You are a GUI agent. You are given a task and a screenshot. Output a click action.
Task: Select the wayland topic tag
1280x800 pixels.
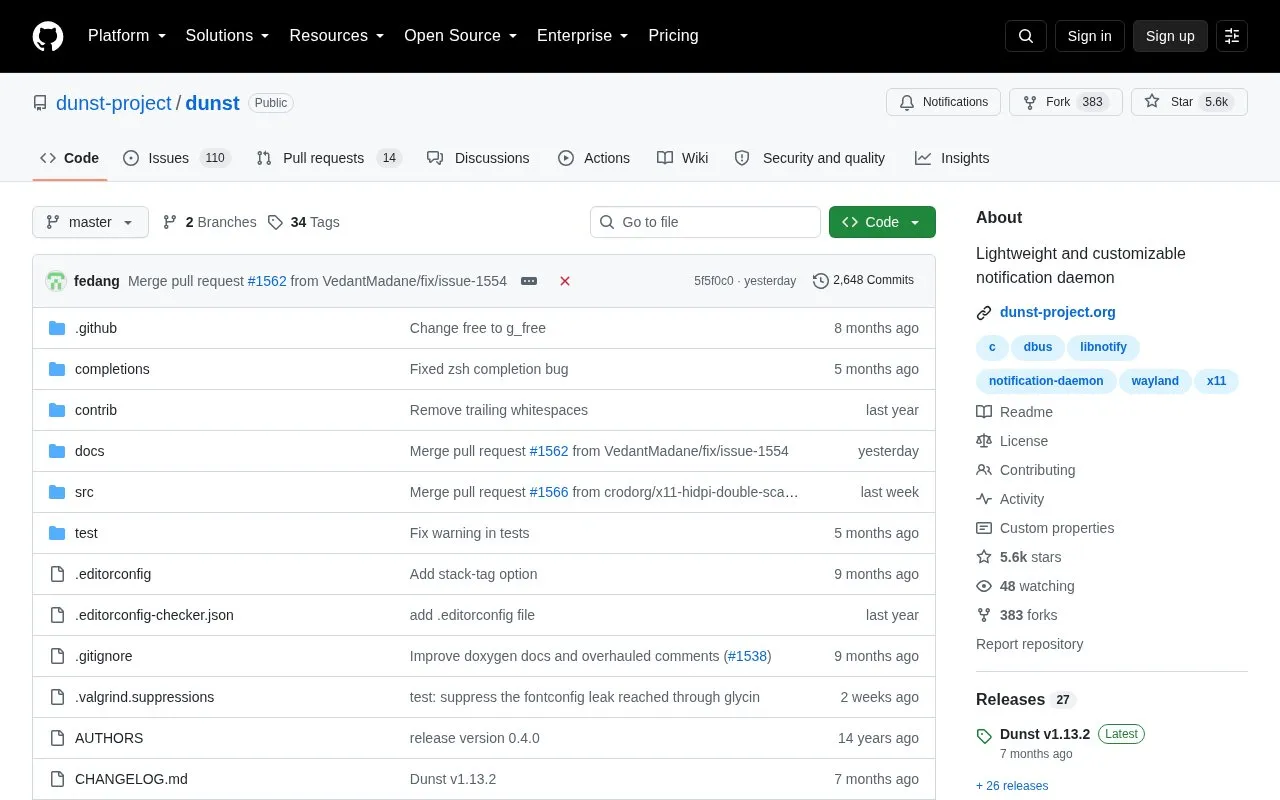click(1155, 381)
